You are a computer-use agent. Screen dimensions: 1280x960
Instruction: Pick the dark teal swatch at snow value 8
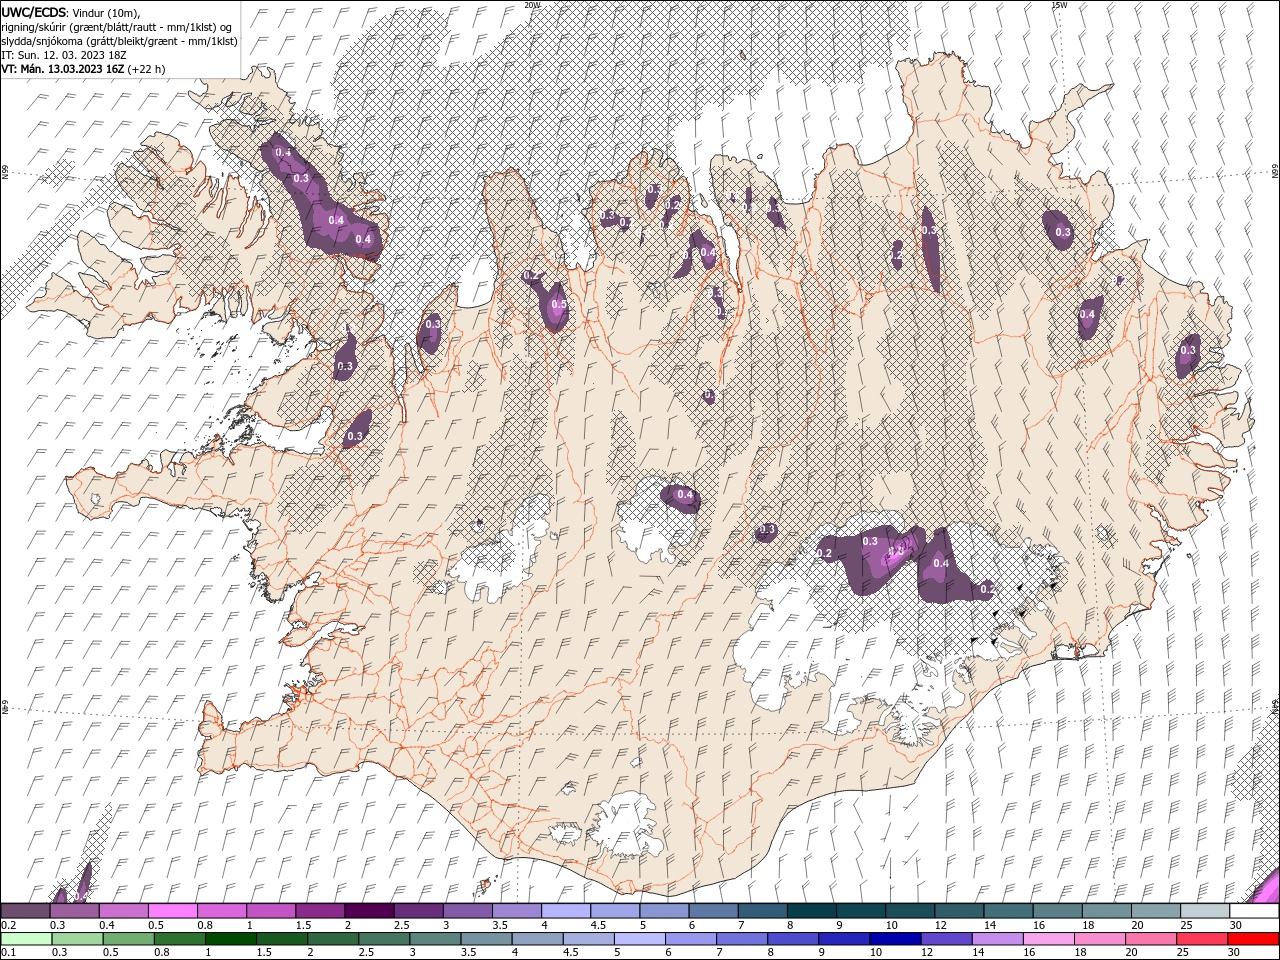[x=812, y=911]
